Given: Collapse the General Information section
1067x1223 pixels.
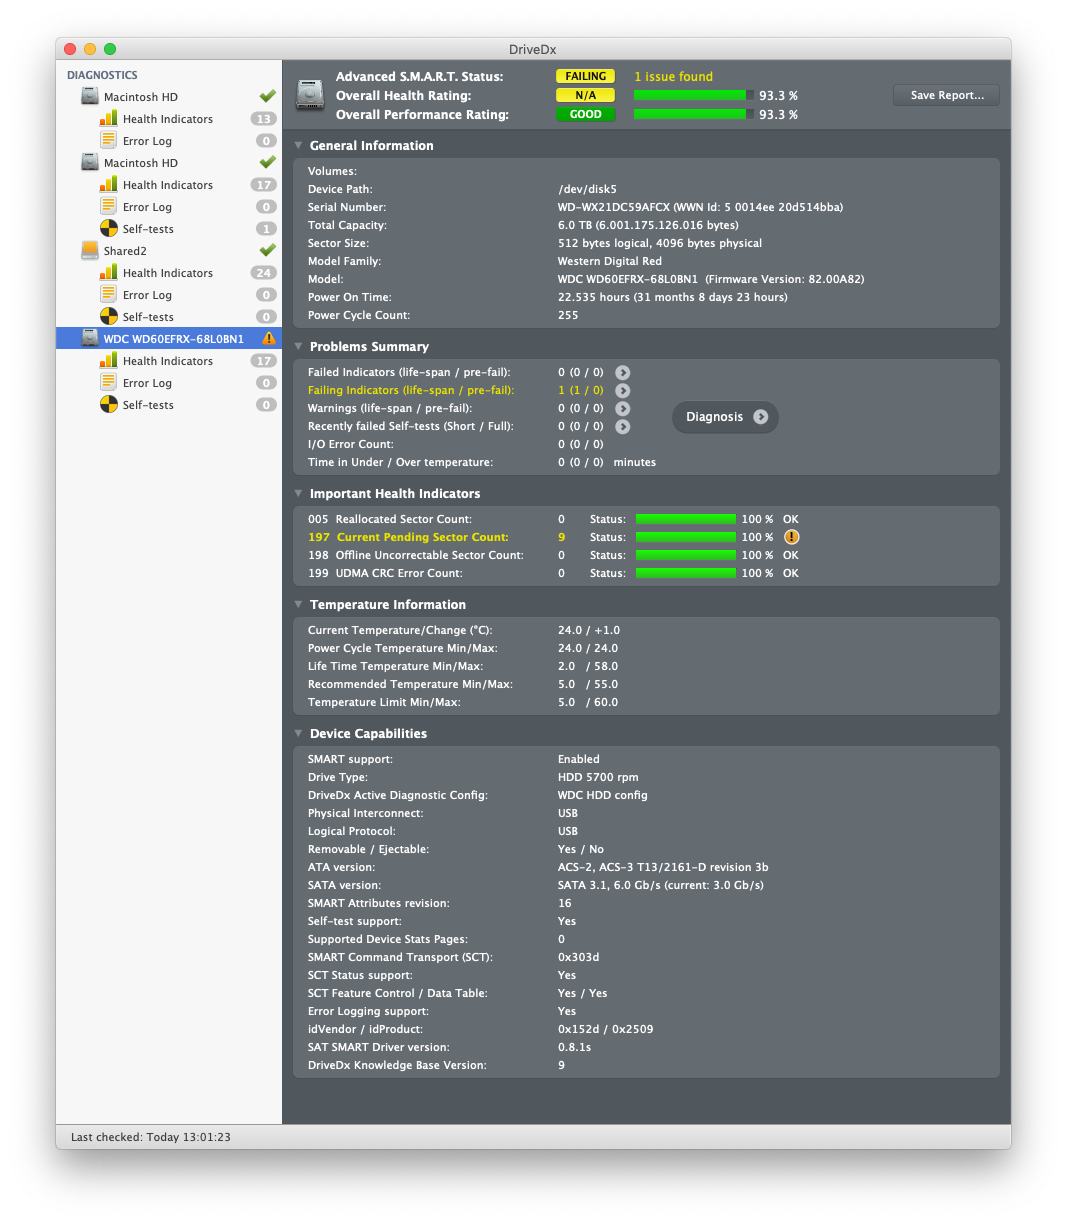Looking at the screenshot, I should [297, 146].
